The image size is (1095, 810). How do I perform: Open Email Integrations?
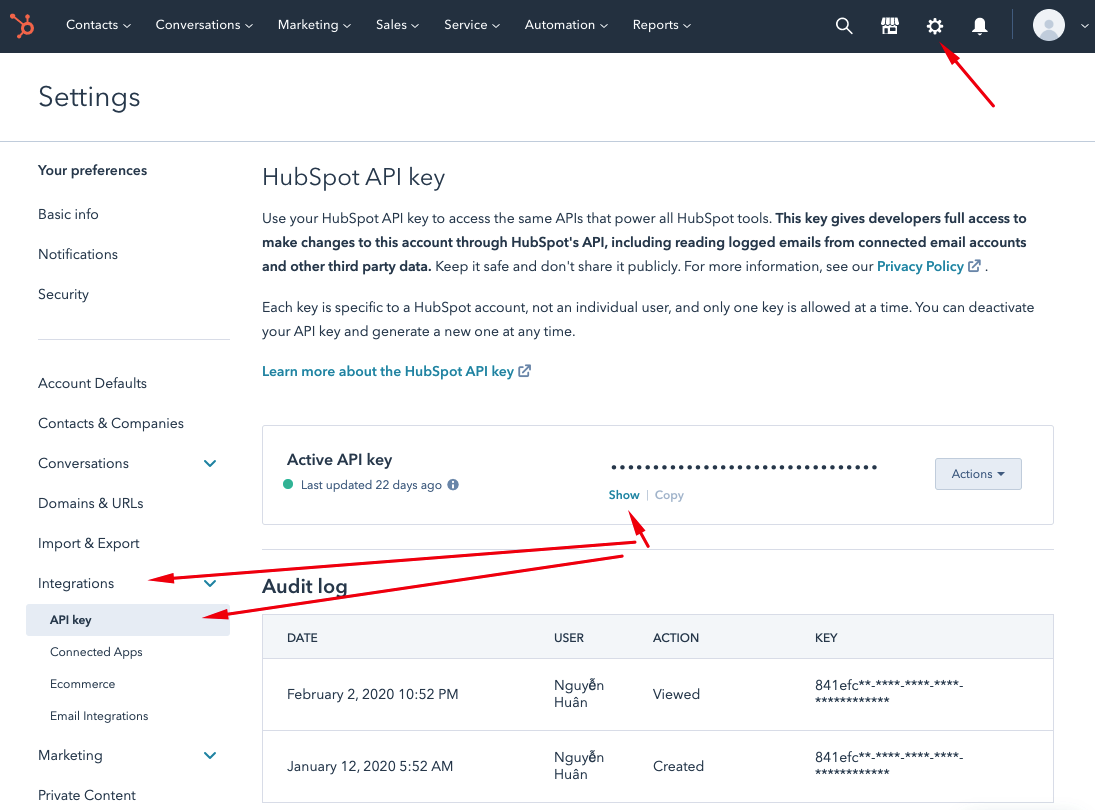click(x=98, y=716)
